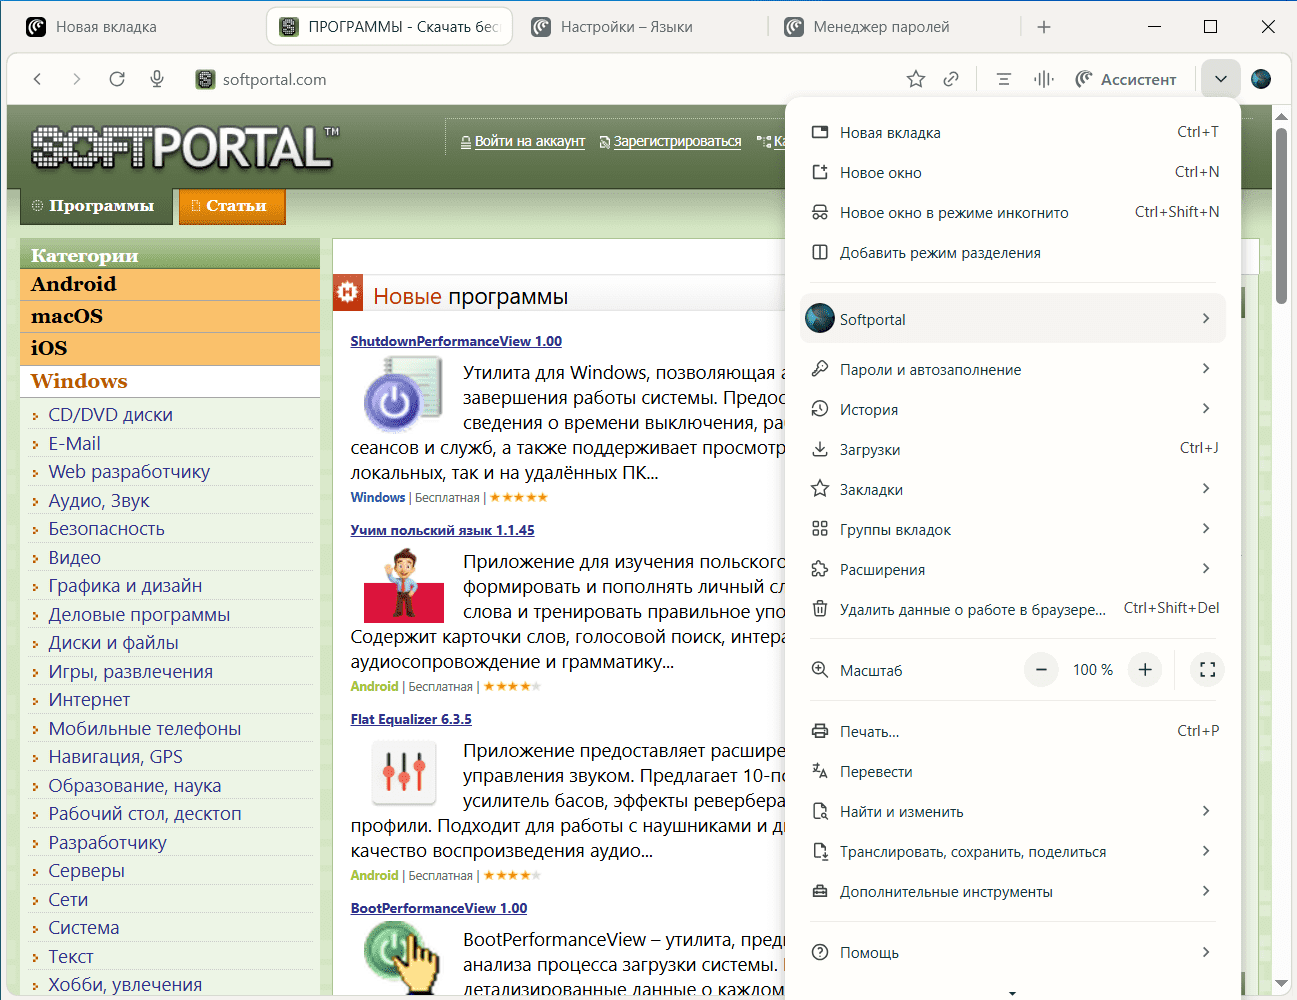1297x1000 pixels.
Task: Reload the softportal.com page
Action: tap(117, 79)
